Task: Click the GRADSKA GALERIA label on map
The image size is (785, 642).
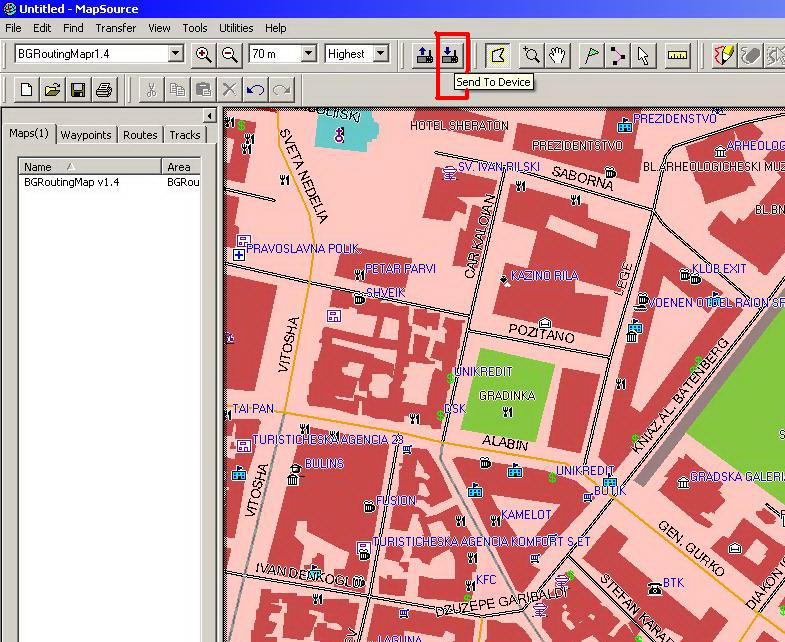Action: (x=737, y=476)
